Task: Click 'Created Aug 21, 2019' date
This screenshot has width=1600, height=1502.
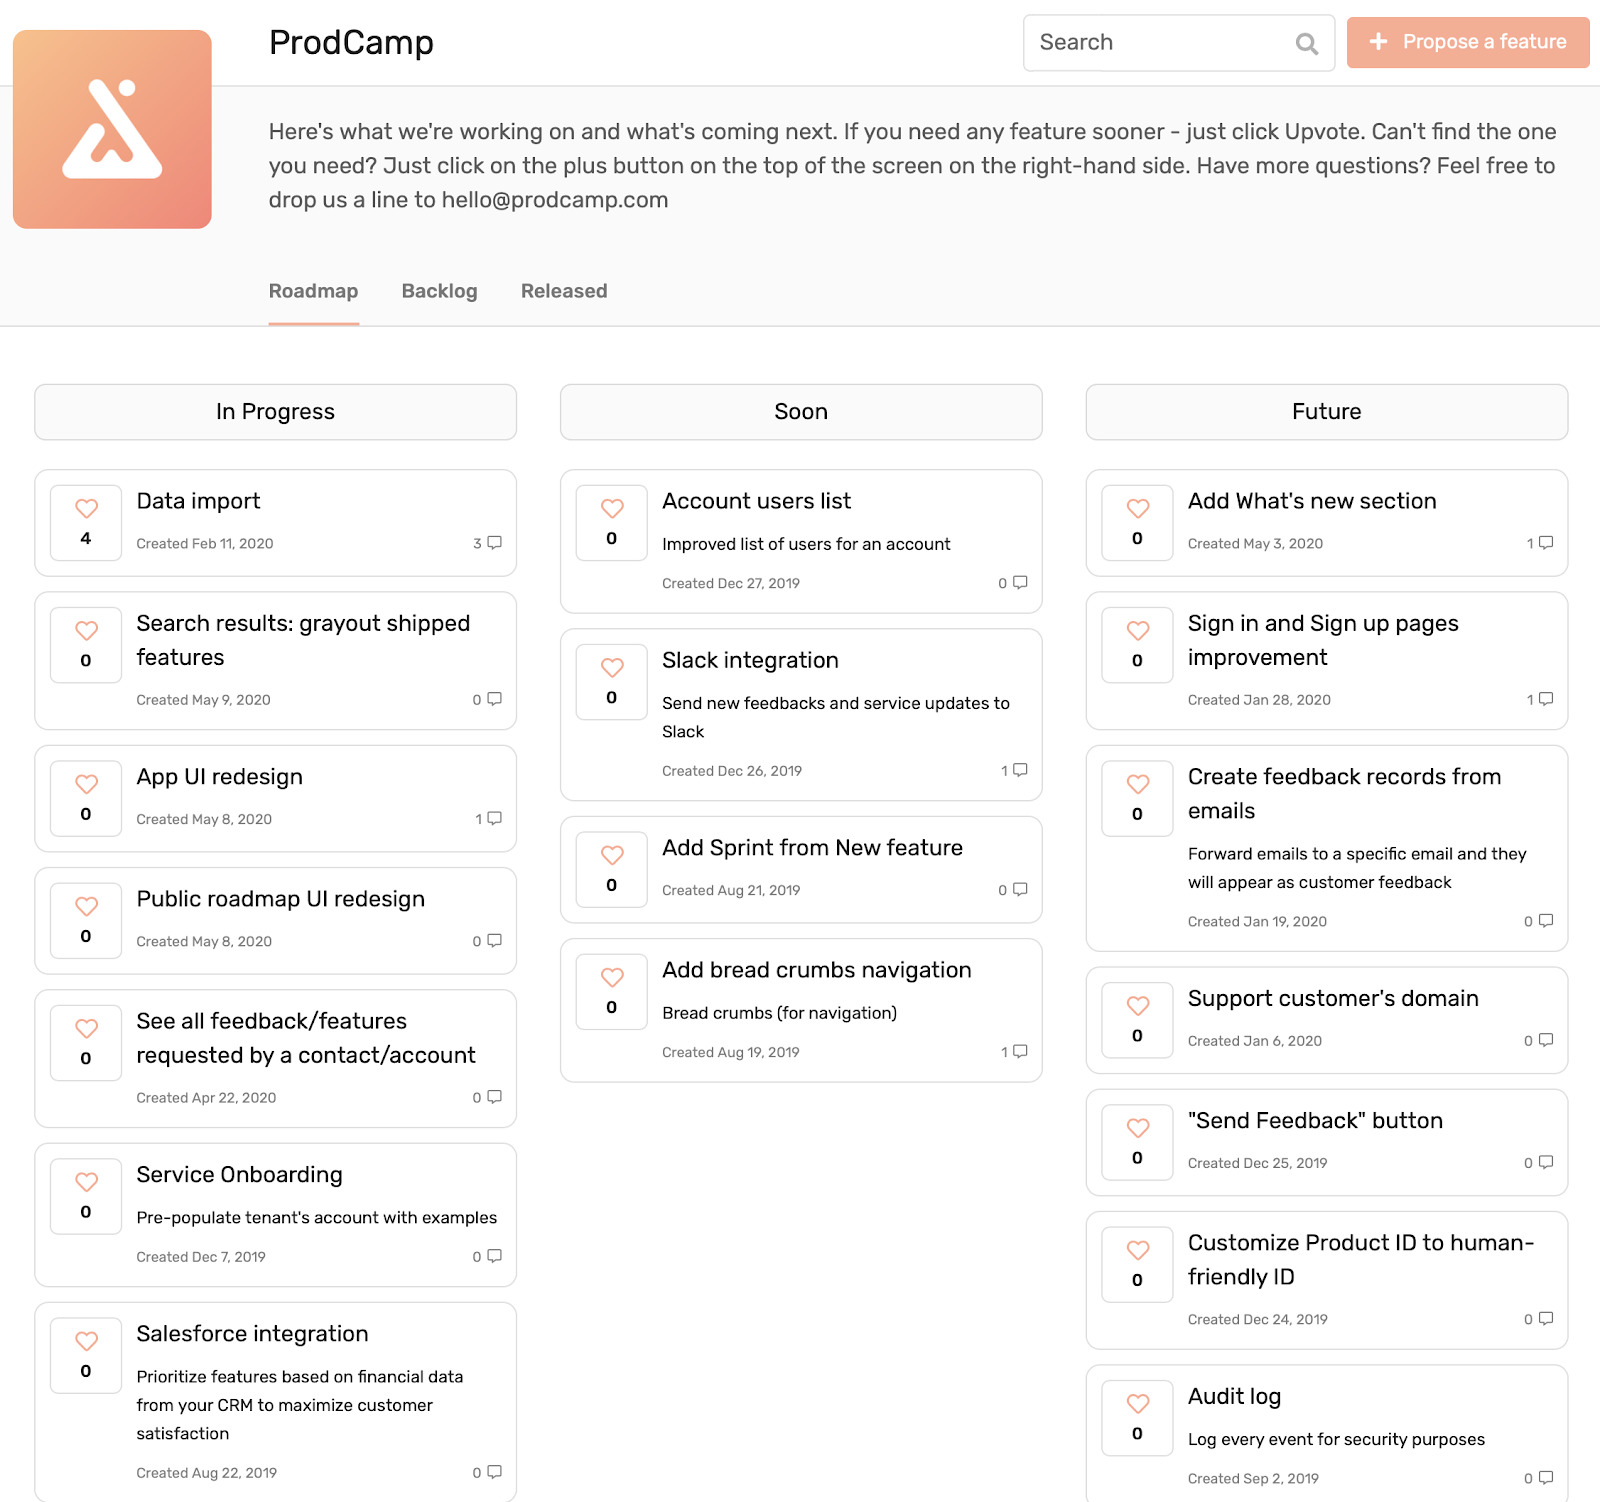Action: coord(731,890)
